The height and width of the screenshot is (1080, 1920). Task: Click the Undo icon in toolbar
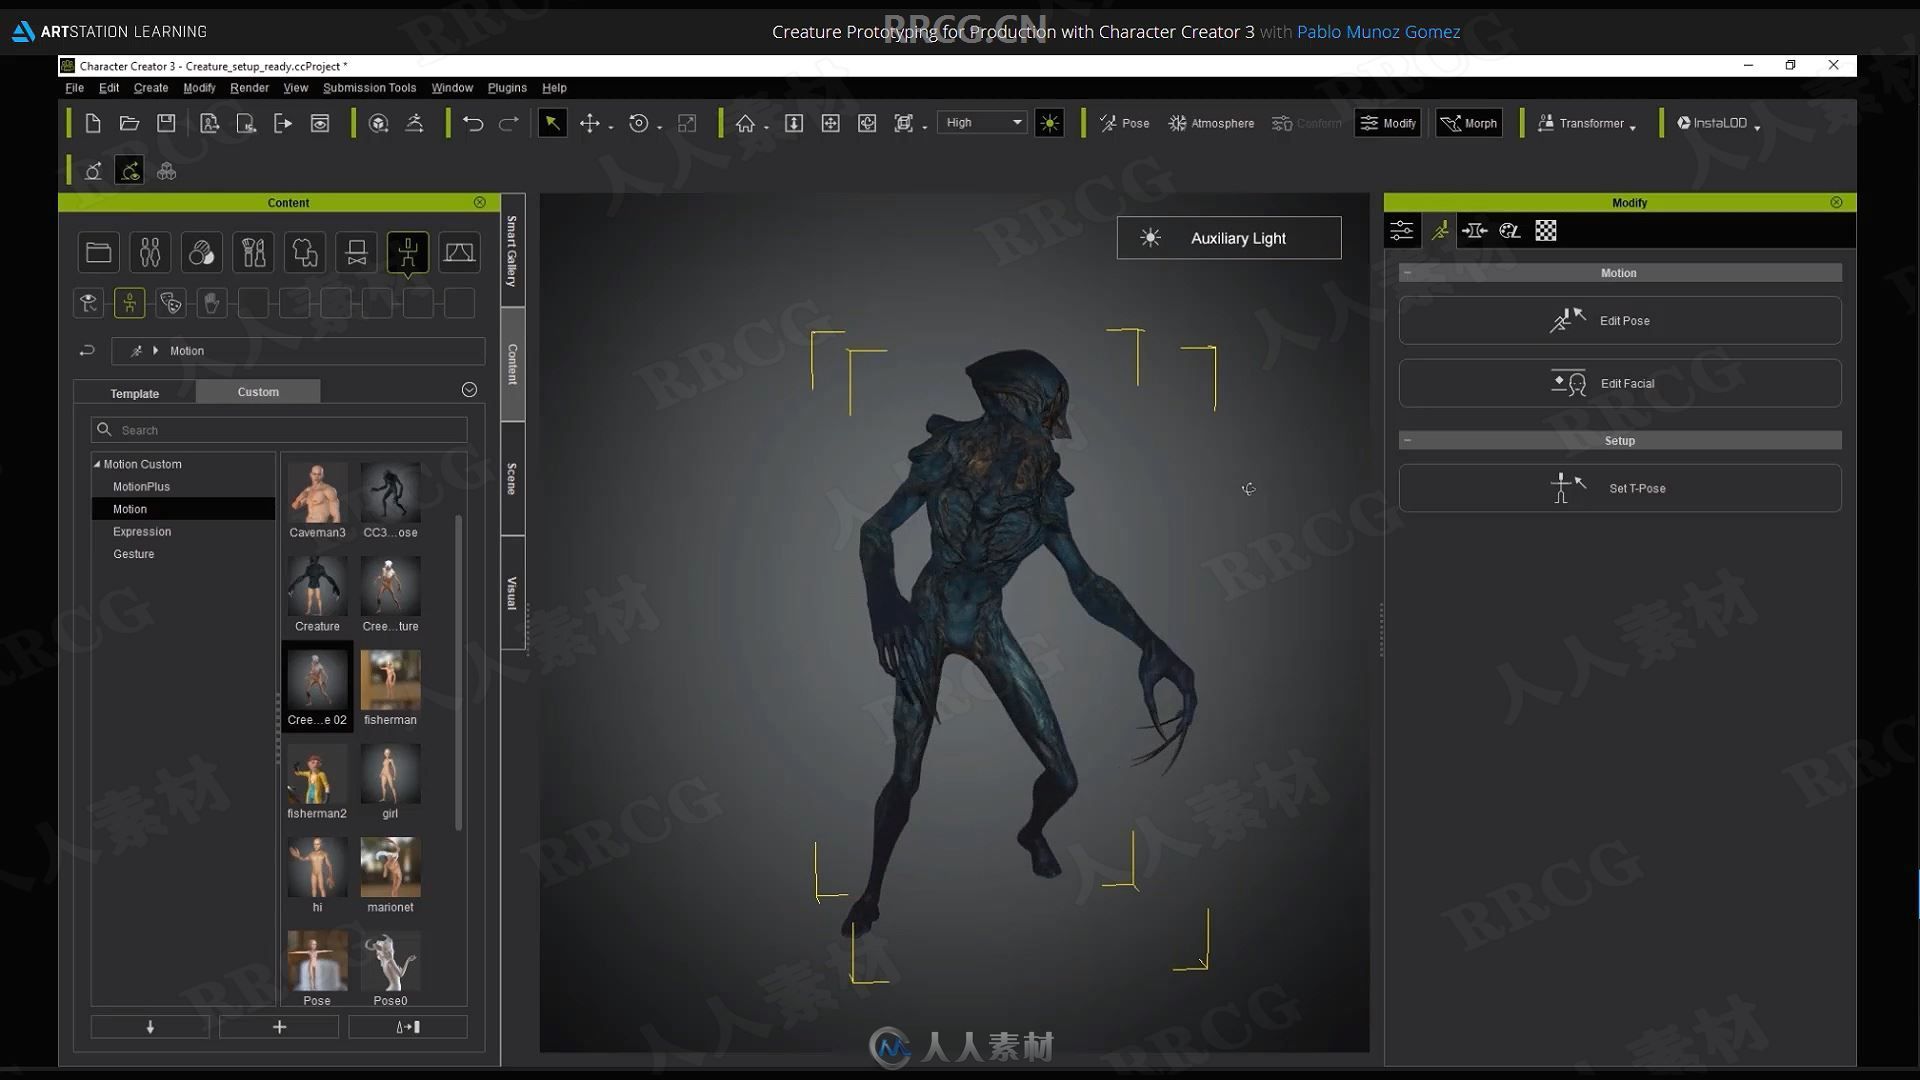pyautogui.click(x=472, y=123)
